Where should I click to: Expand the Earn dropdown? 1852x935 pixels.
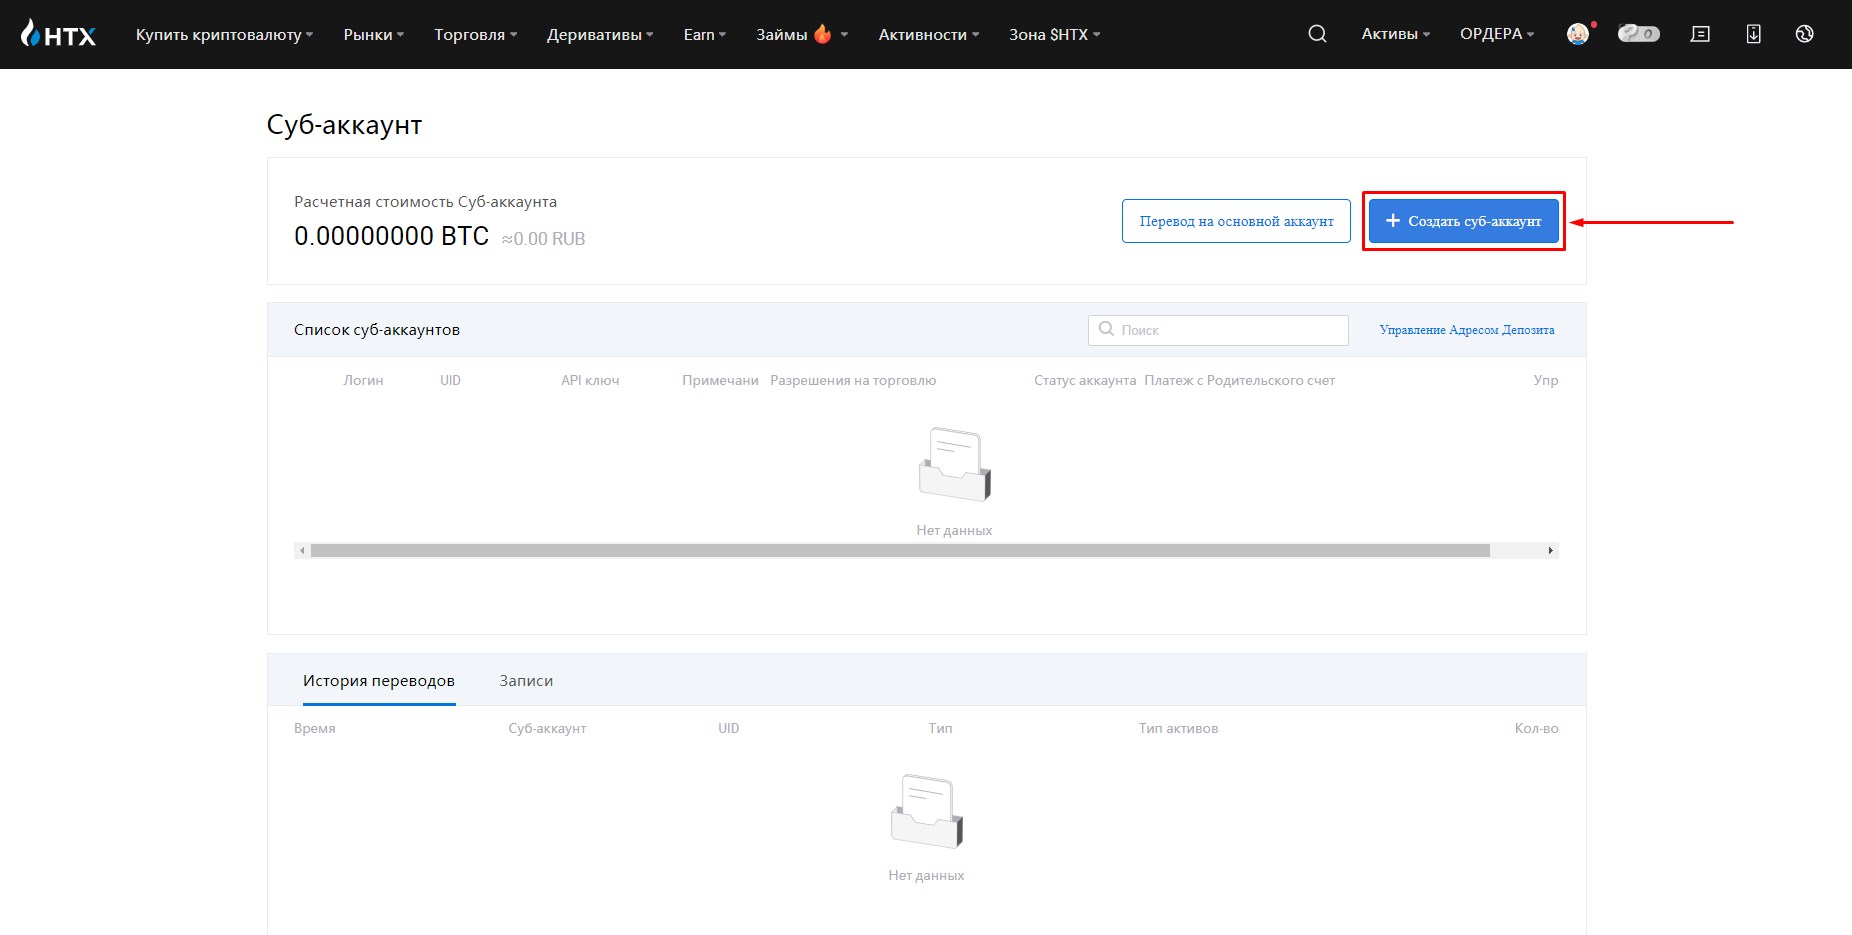[705, 34]
